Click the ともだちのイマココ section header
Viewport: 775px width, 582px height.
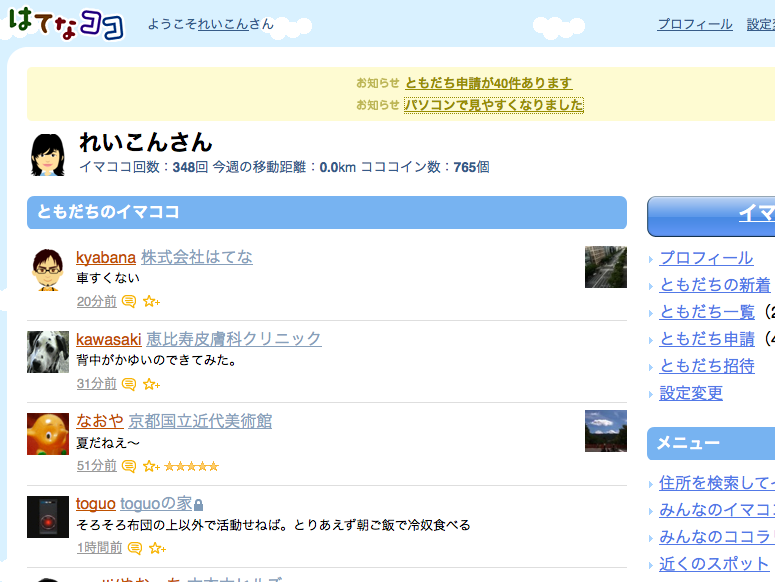327,212
